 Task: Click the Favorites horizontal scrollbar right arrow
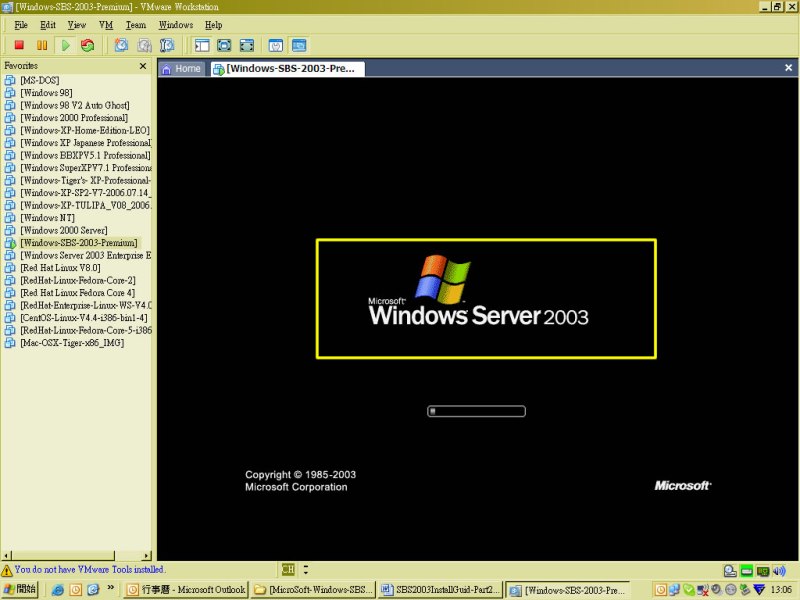147,556
